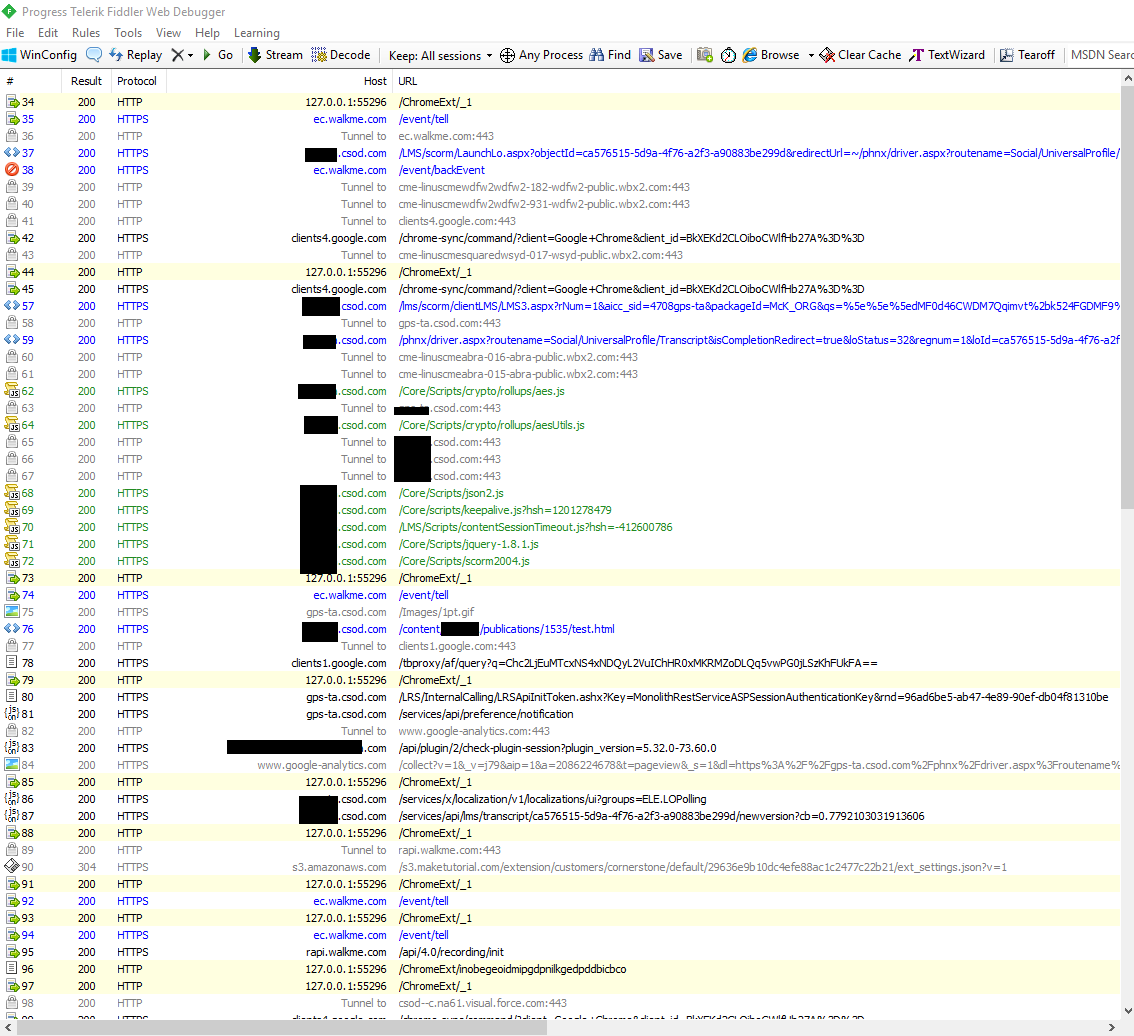Viewport: 1134px width, 1036px height.
Task: Save all captured sessions via Save icon
Action: pos(660,55)
